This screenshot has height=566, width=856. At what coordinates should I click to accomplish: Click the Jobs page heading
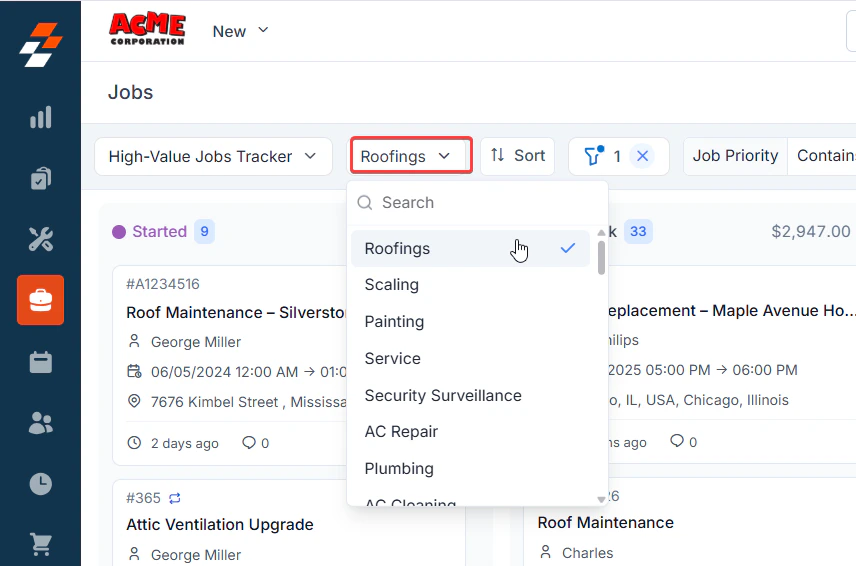coord(130,92)
